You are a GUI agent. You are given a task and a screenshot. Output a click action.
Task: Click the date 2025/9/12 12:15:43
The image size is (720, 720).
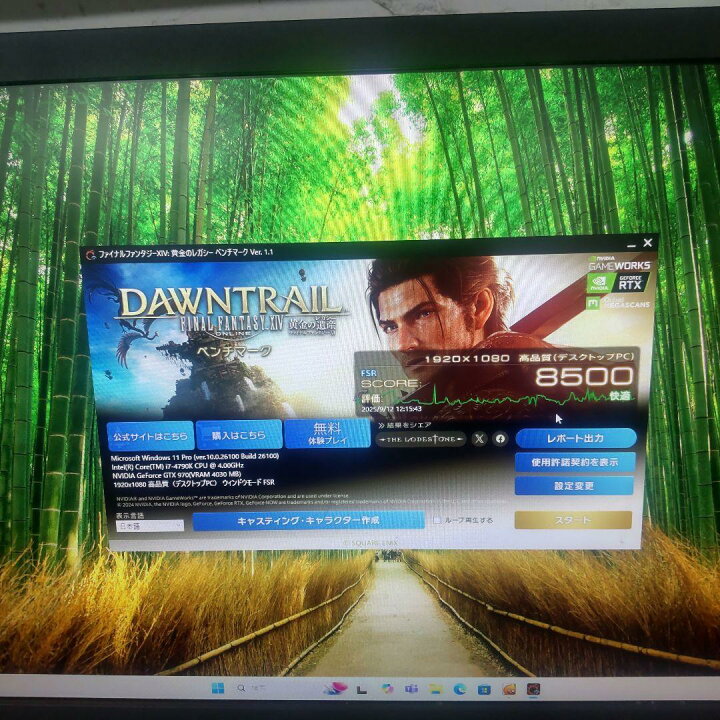point(391,409)
